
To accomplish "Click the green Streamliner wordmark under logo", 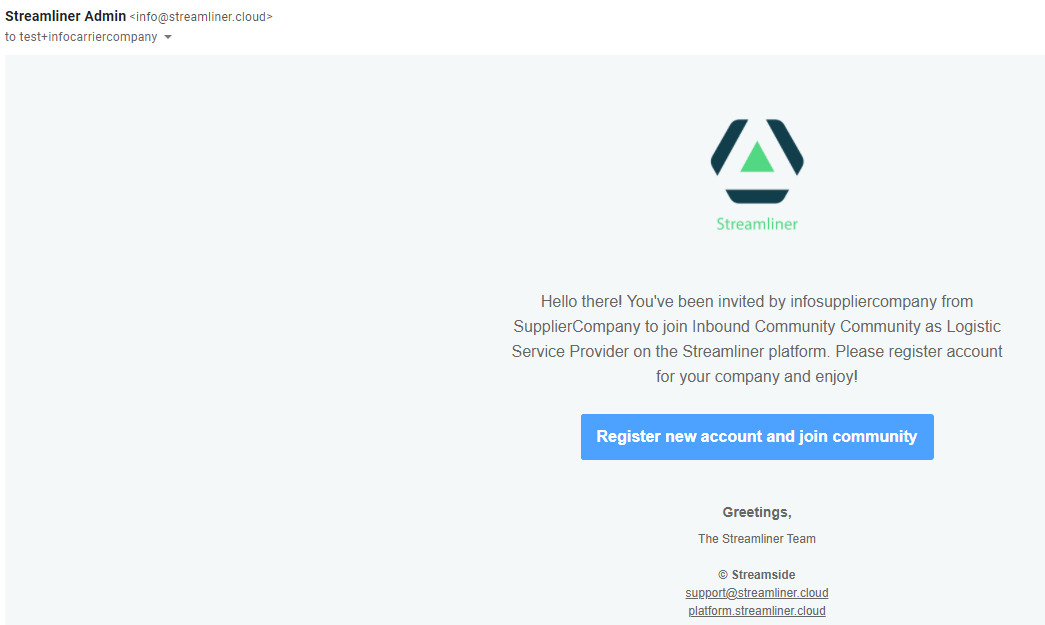I will coord(757,225).
